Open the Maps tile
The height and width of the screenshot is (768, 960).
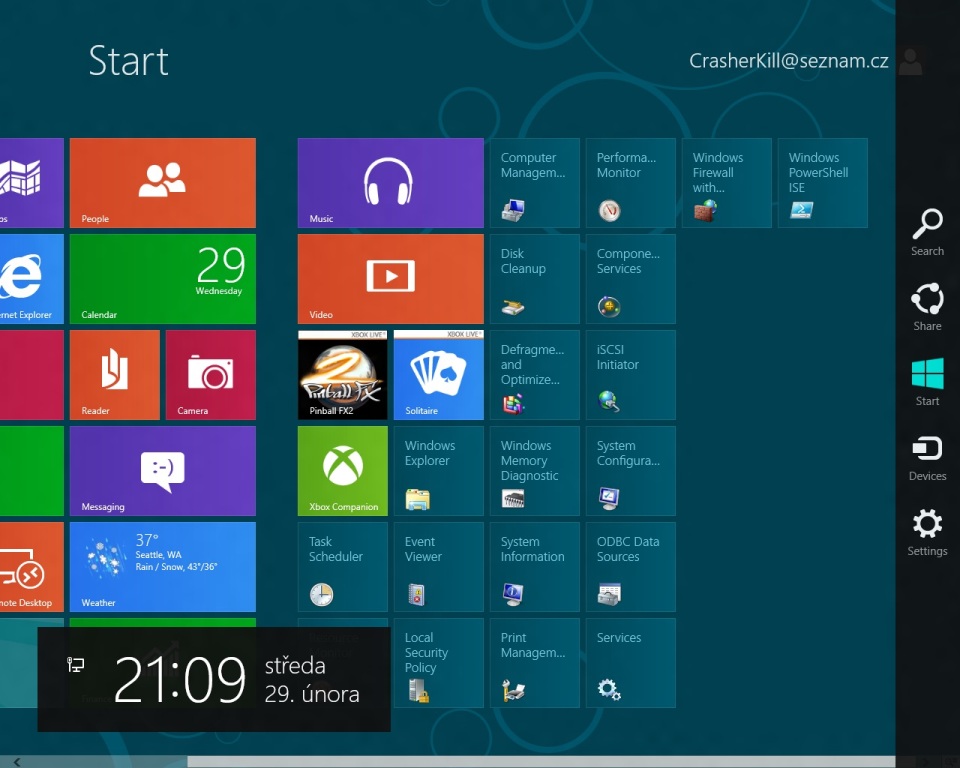(x=32, y=183)
